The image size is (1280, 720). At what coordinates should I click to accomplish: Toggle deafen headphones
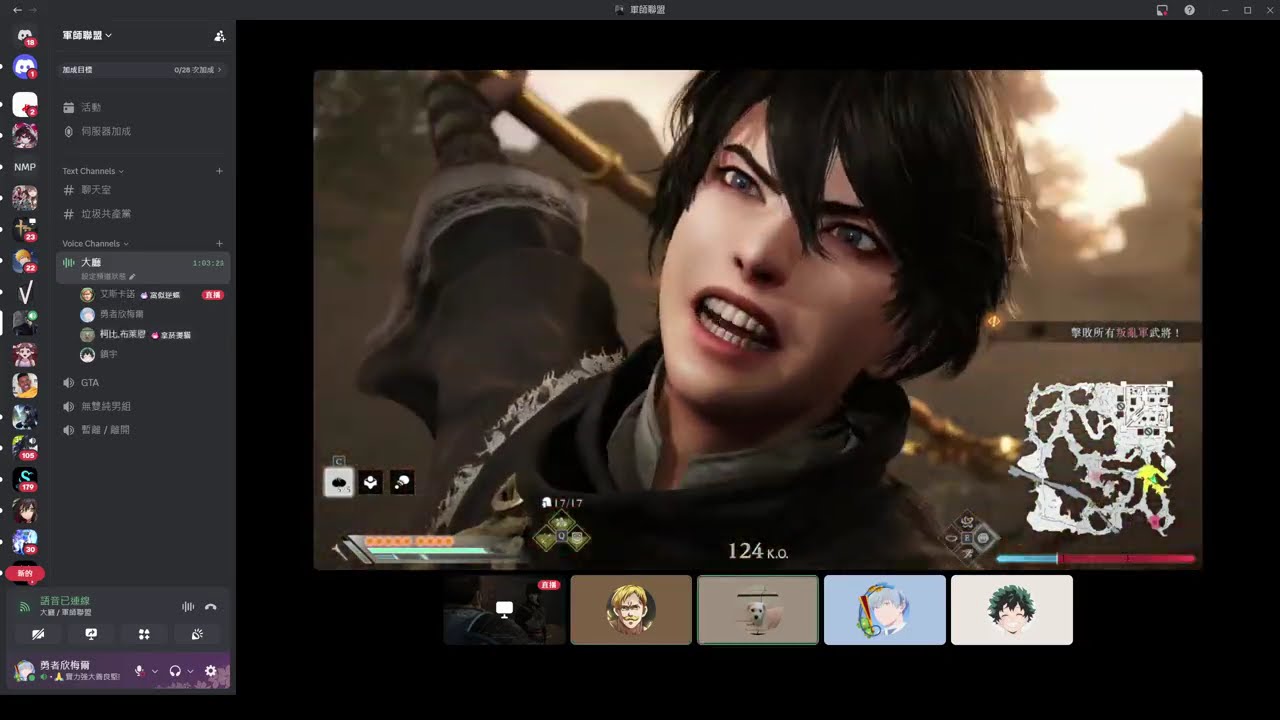click(175, 671)
